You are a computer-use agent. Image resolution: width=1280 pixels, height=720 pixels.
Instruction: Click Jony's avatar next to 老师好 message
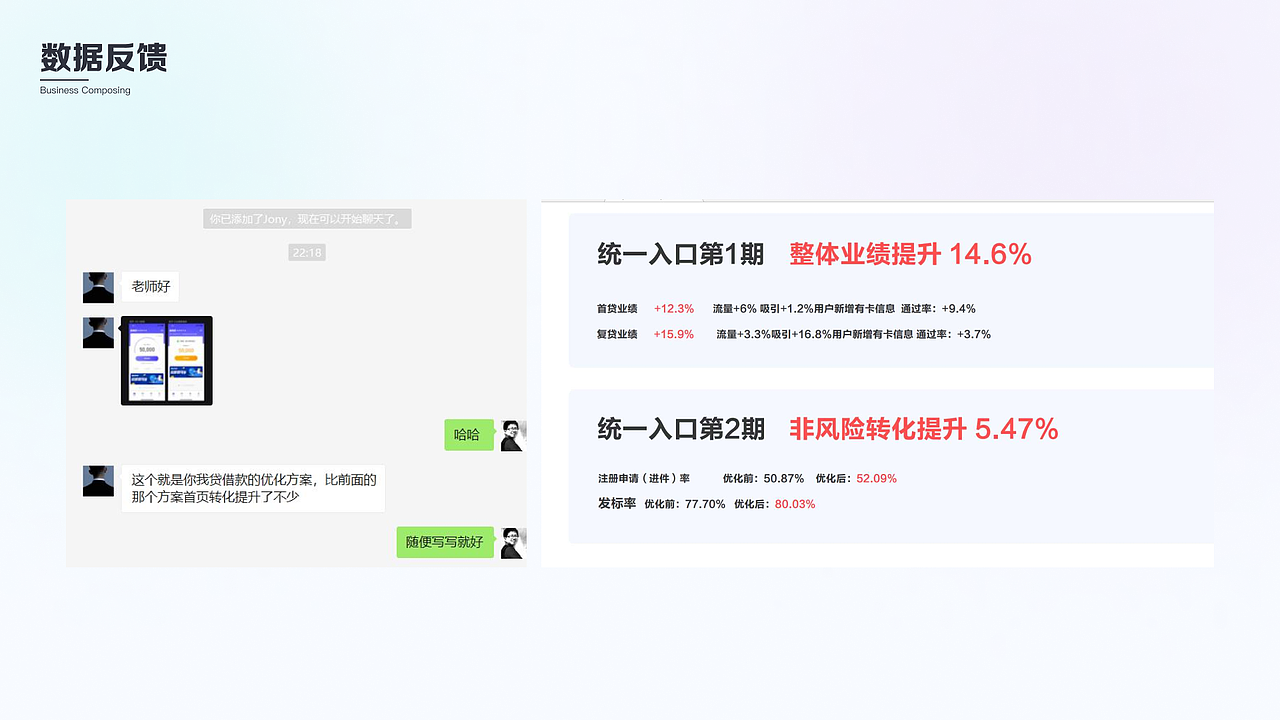click(x=98, y=286)
